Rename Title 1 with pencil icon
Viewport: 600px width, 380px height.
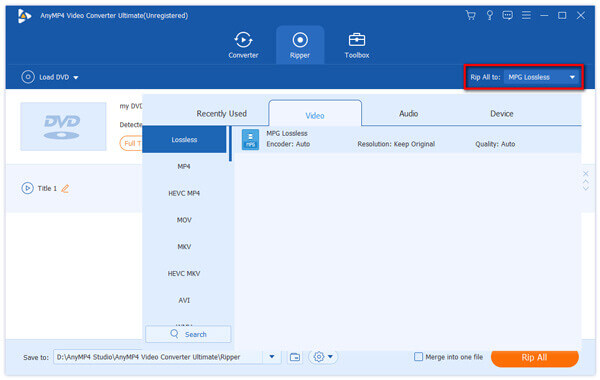(x=65, y=188)
